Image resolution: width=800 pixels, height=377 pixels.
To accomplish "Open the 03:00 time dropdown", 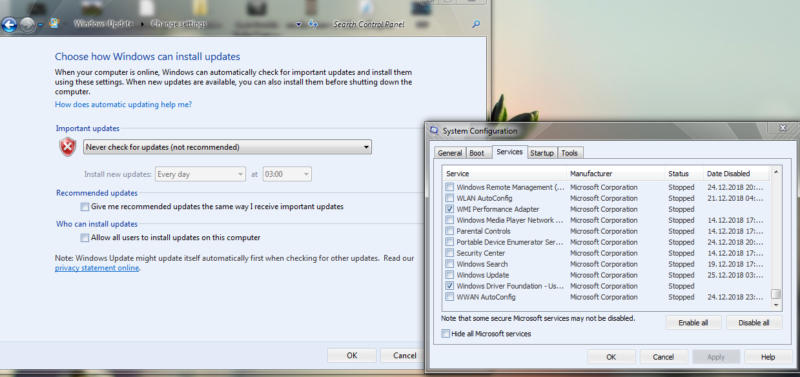I will click(287, 174).
